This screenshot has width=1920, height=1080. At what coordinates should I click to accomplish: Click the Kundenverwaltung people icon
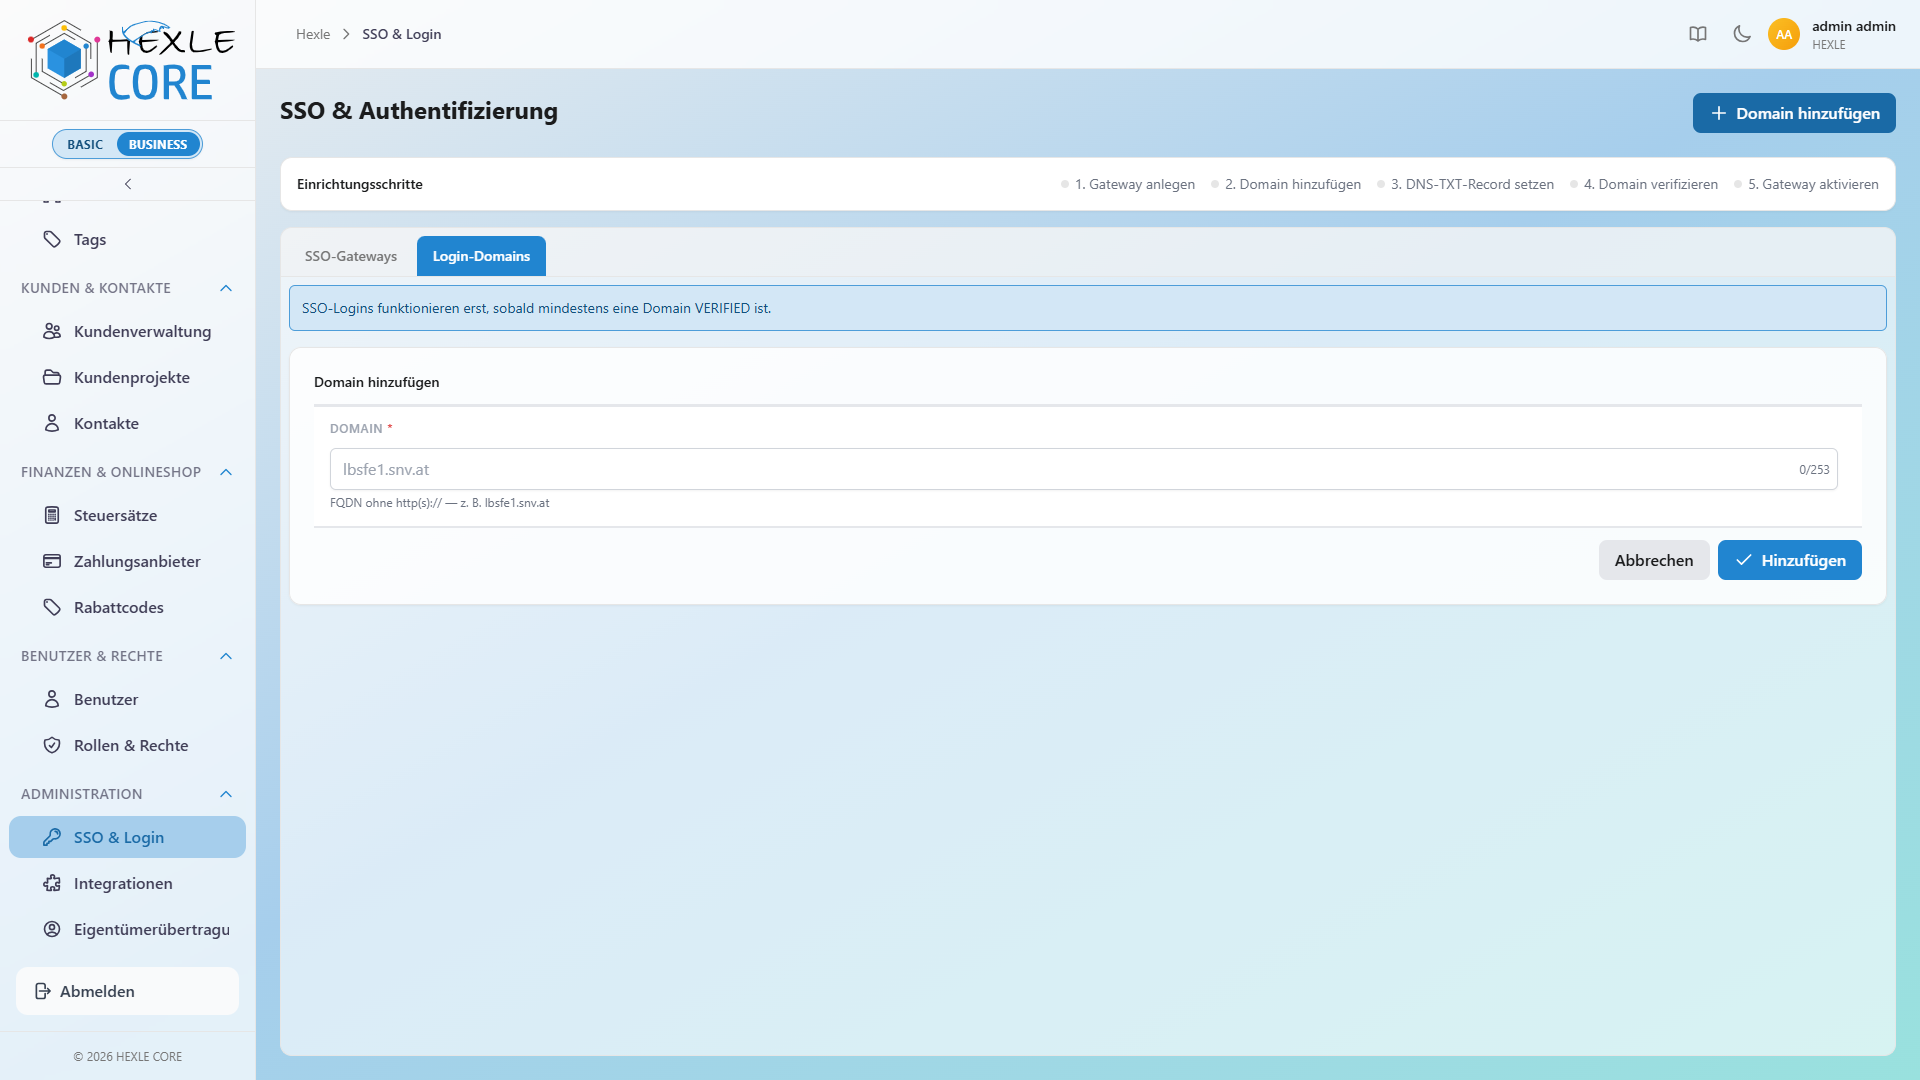52,331
